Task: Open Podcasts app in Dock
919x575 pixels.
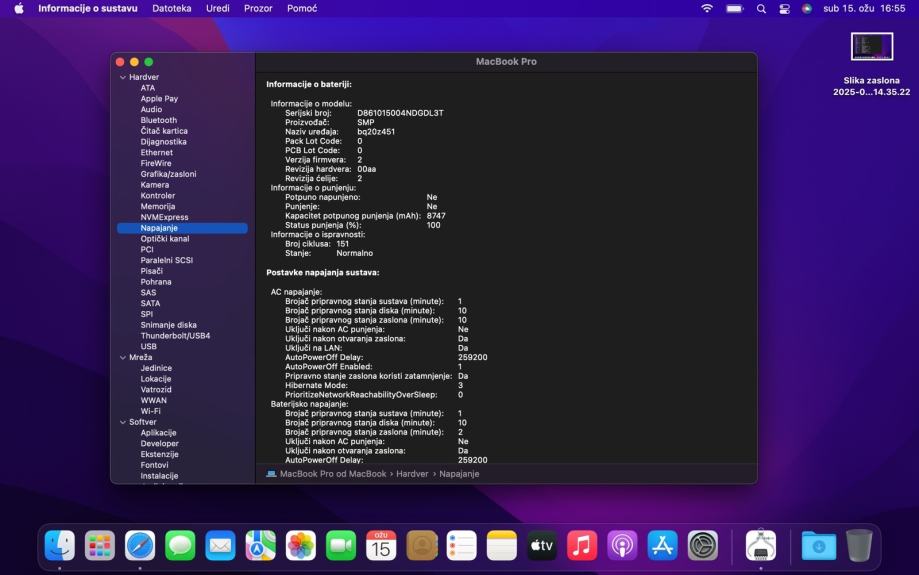Action: click(x=622, y=546)
